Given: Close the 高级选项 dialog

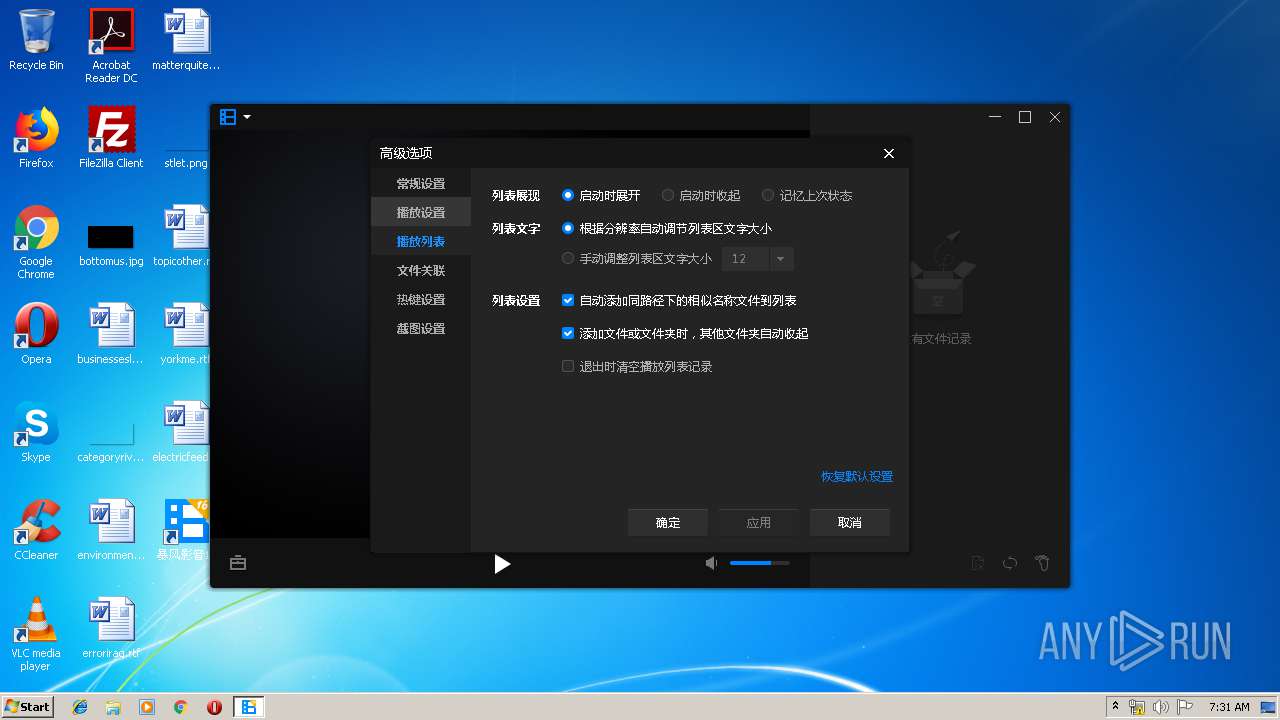Looking at the screenshot, I should 889,153.
